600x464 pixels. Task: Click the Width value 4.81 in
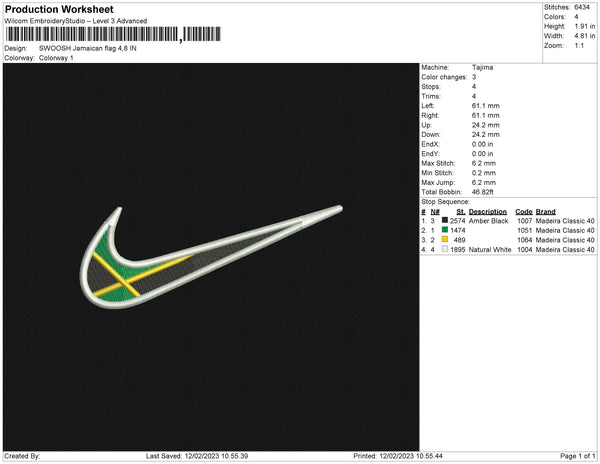pos(585,36)
